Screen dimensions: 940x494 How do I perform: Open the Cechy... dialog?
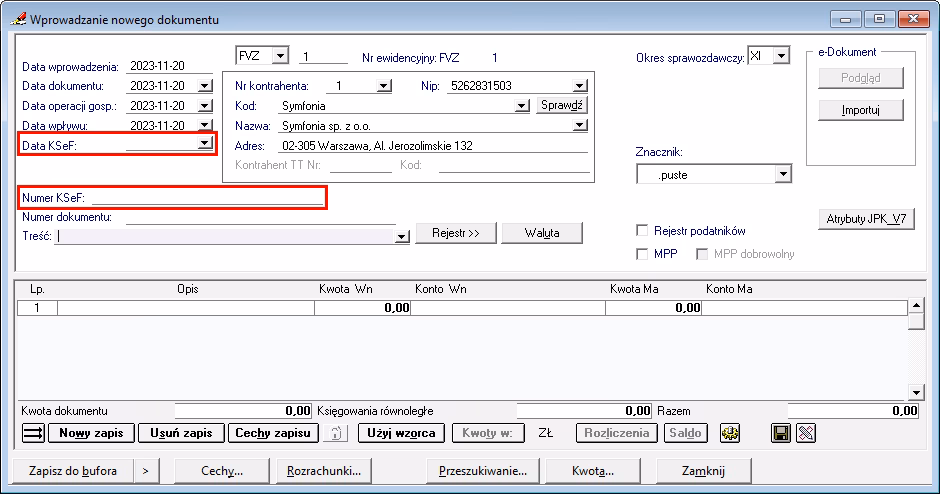222,471
